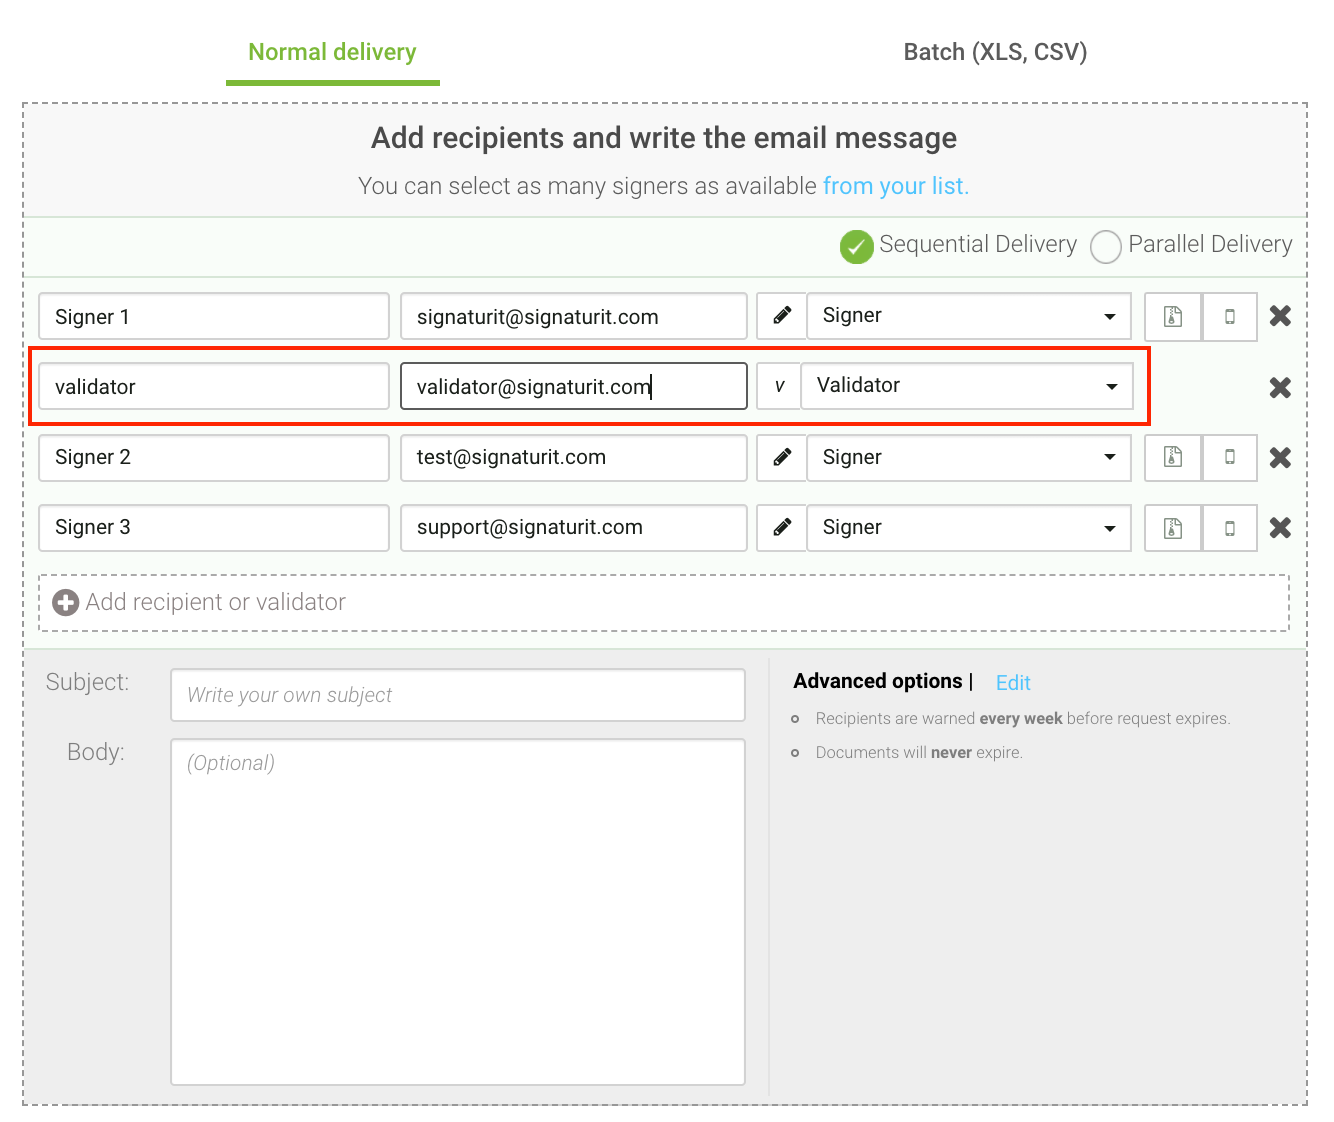Click the phone icon in Signer 2 row
1334x1122 pixels.
click(1230, 457)
